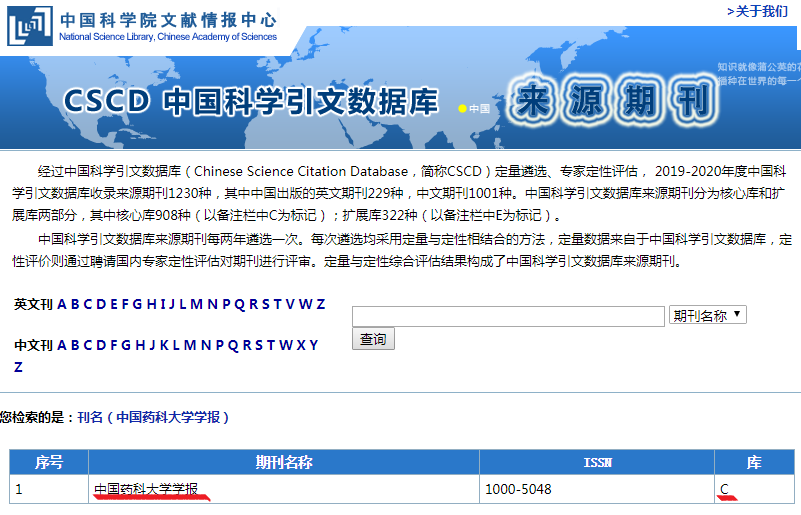Select English journals letter F
The height and width of the screenshot is (515, 801).
pyautogui.click(x=125, y=305)
